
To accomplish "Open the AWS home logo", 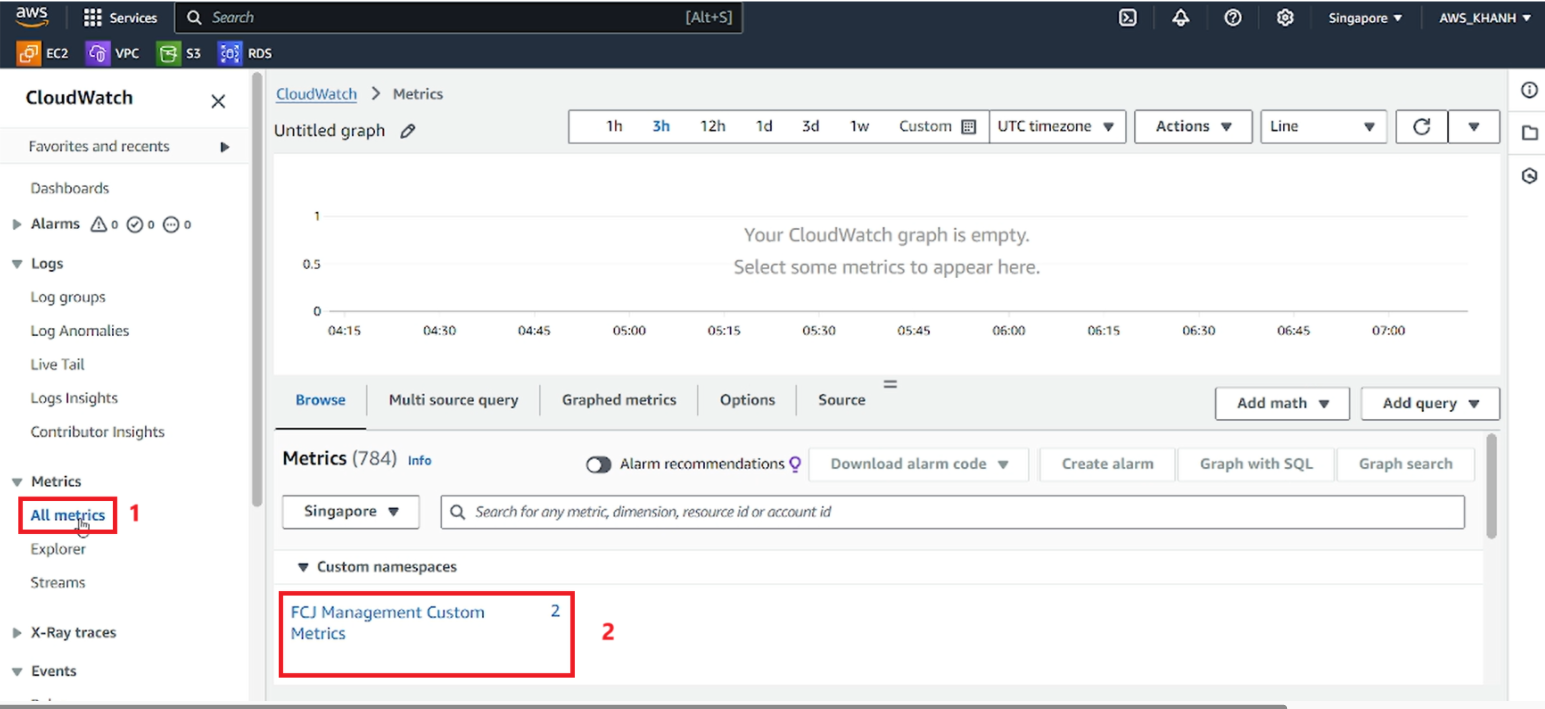I will click(x=32, y=17).
